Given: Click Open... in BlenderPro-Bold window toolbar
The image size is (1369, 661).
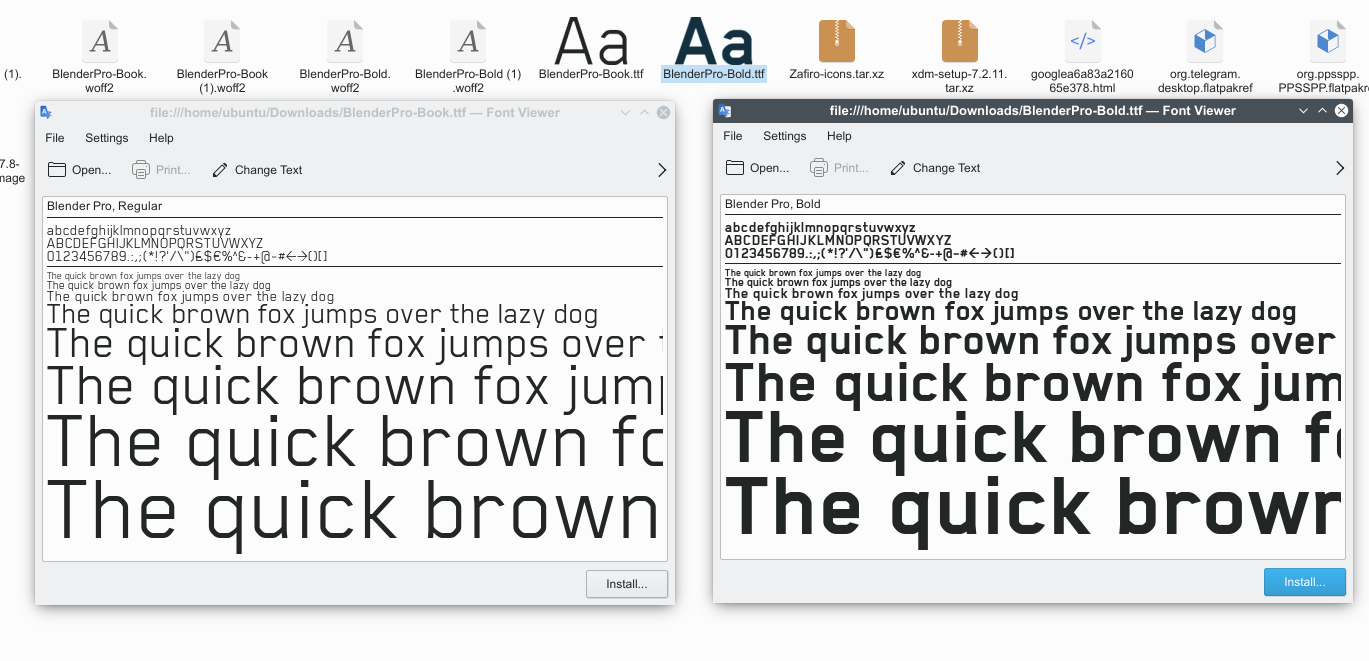Looking at the screenshot, I should point(758,168).
